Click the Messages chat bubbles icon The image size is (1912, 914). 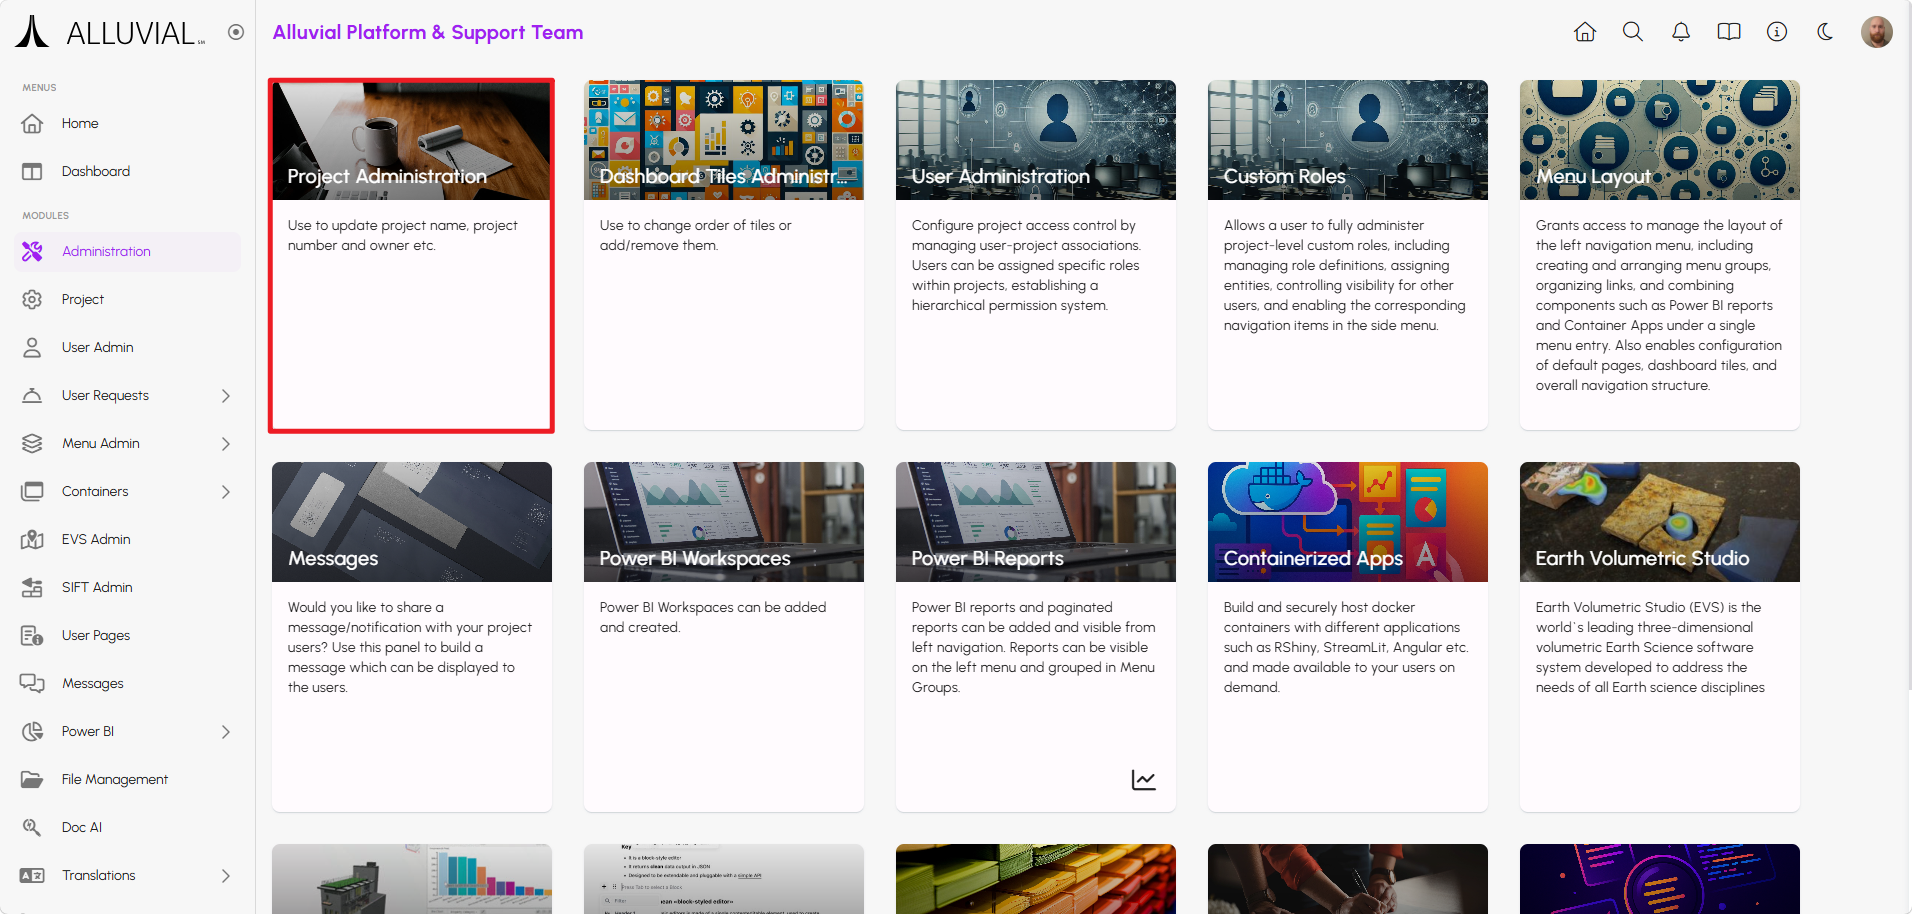coord(32,683)
